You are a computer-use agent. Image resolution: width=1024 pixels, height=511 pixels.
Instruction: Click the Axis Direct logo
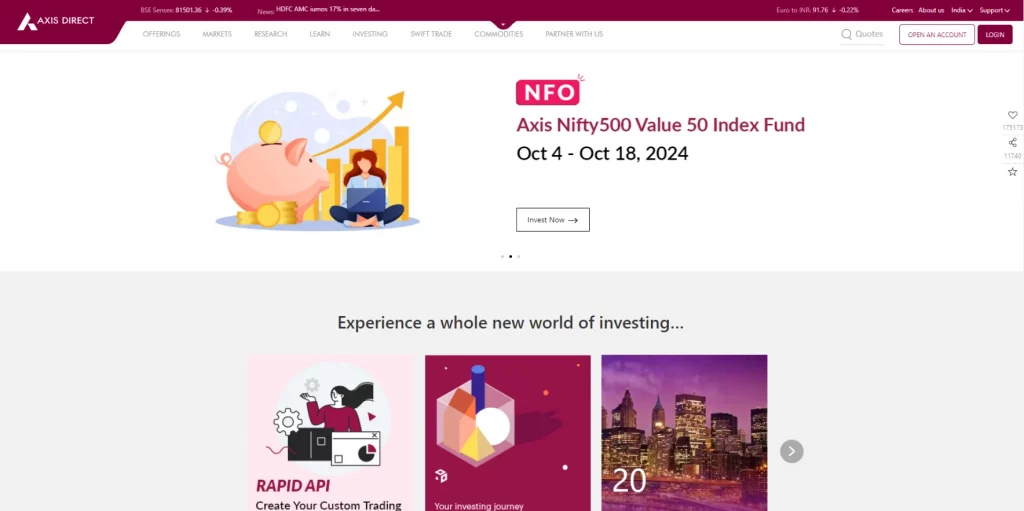[56, 21]
